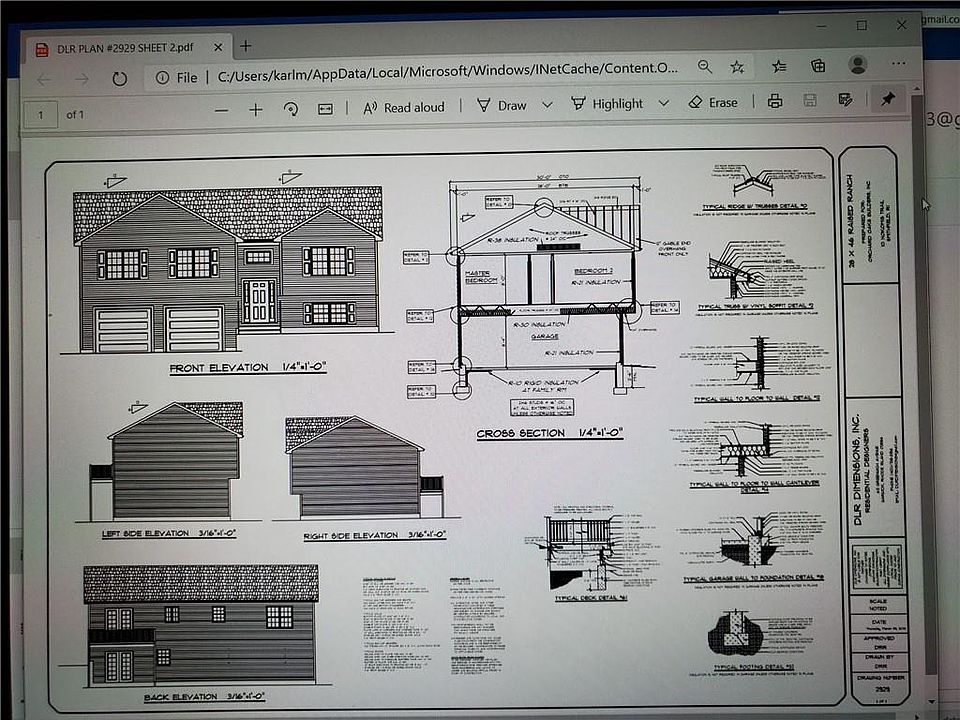
Task: Click the Save as icon
Action: click(846, 100)
